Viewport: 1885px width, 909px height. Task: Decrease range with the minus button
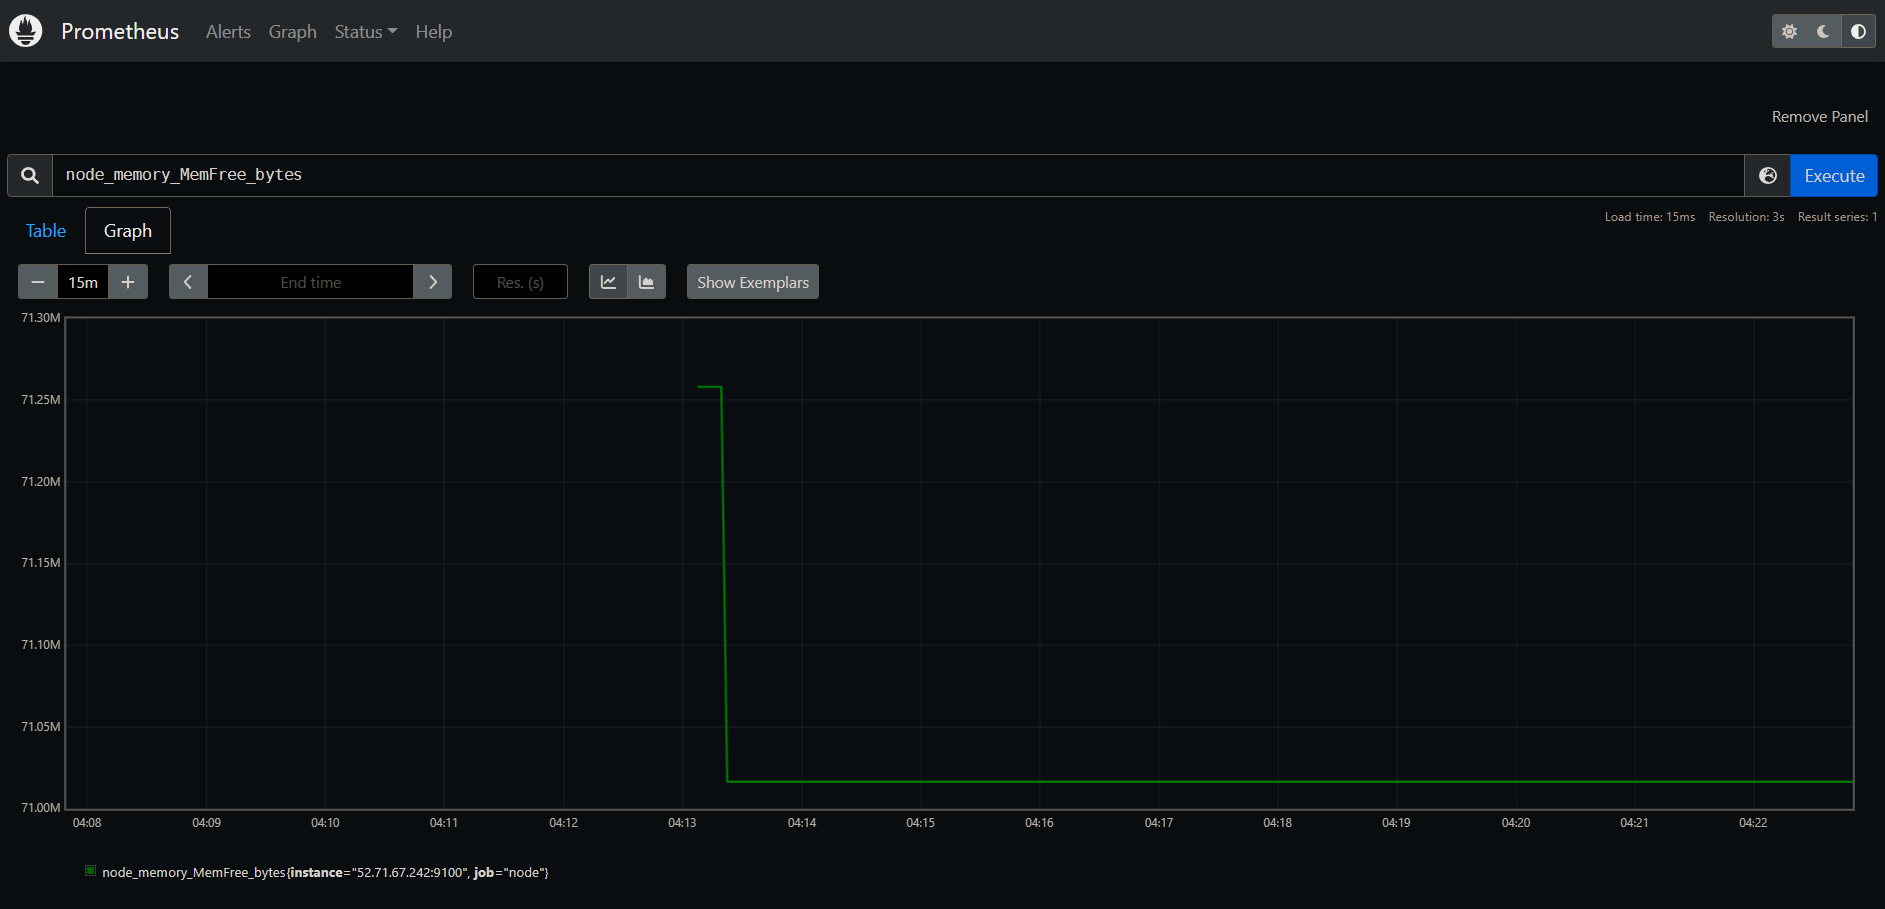point(38,282)
